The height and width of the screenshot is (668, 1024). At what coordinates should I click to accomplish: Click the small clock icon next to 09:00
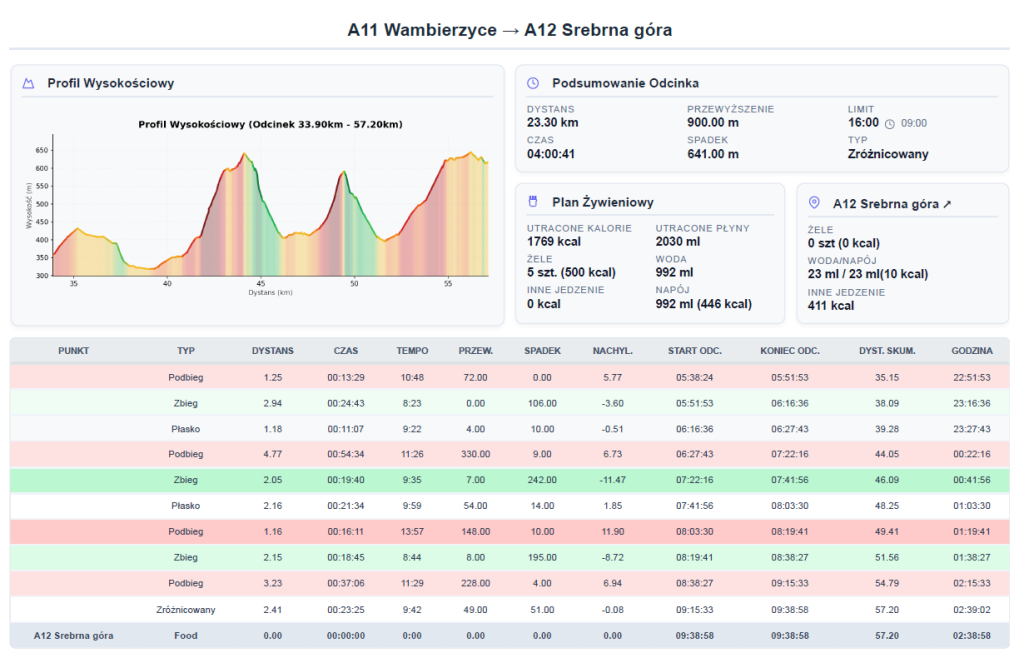click(x=889, y=124)
